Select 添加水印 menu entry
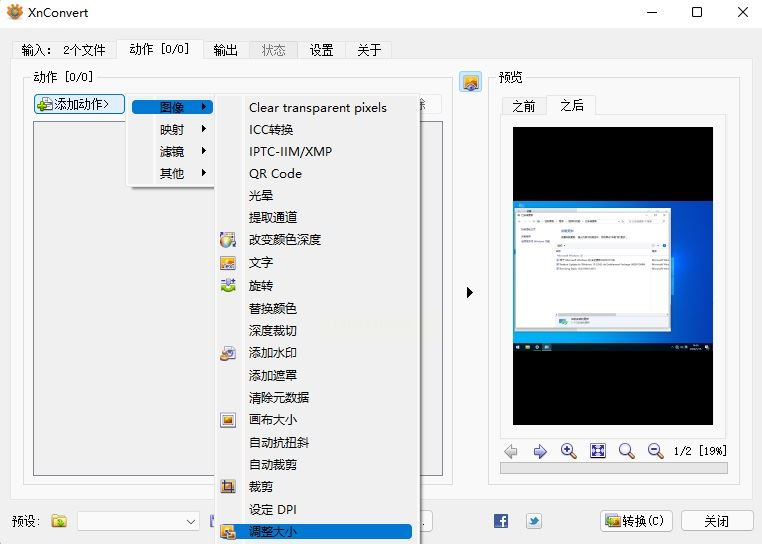762x544 pixels. coord(272,353)
